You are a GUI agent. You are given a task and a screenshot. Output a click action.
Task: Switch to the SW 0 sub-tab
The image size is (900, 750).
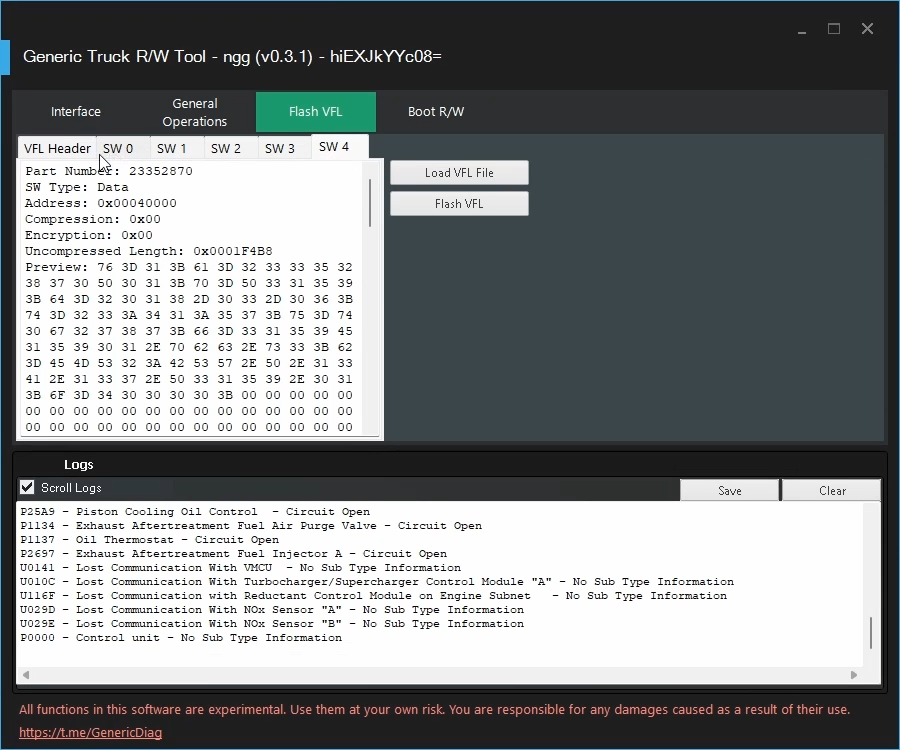(118, 148)
